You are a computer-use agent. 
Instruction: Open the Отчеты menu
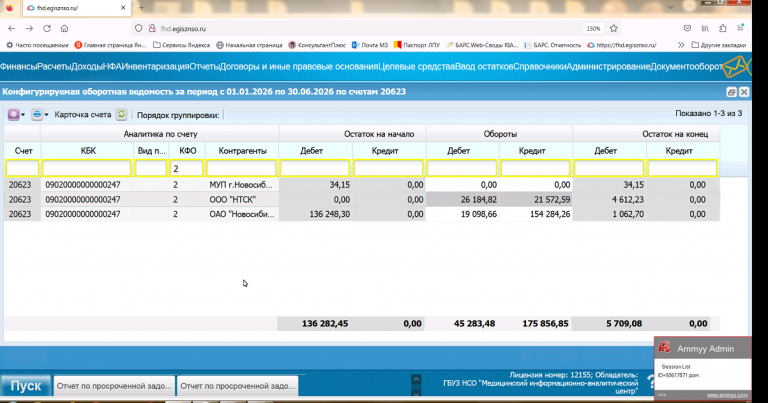[x=204, y=67]
